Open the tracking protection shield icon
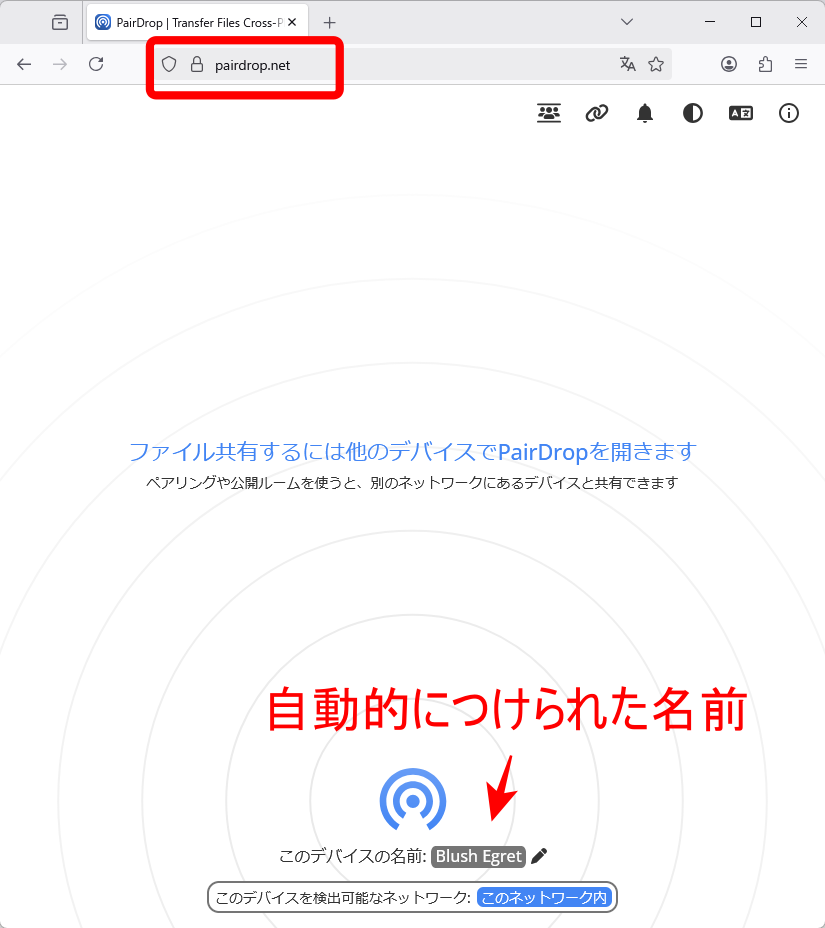 (169, 65)
